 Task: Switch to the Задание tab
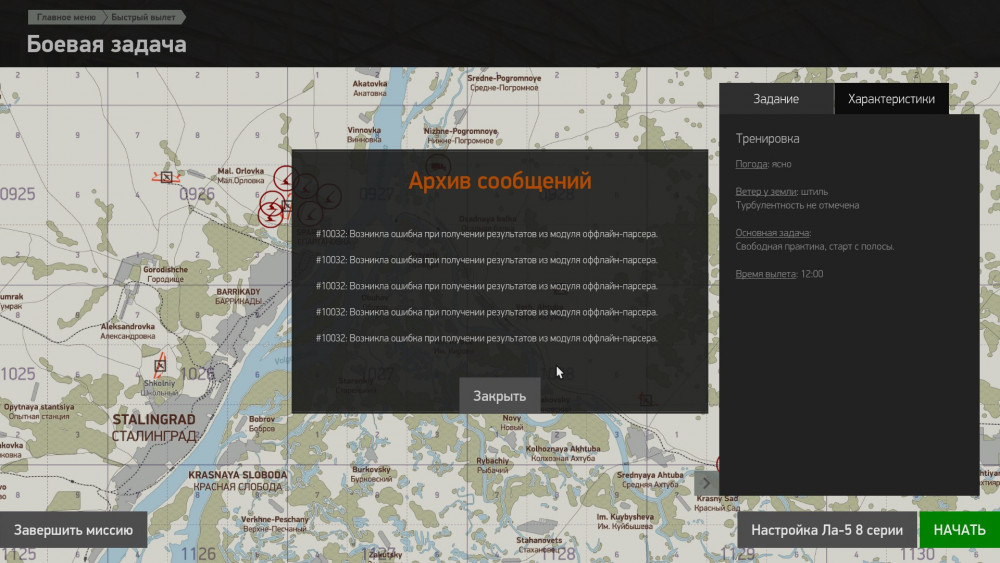pyautogui.click(x=776, y=99)
